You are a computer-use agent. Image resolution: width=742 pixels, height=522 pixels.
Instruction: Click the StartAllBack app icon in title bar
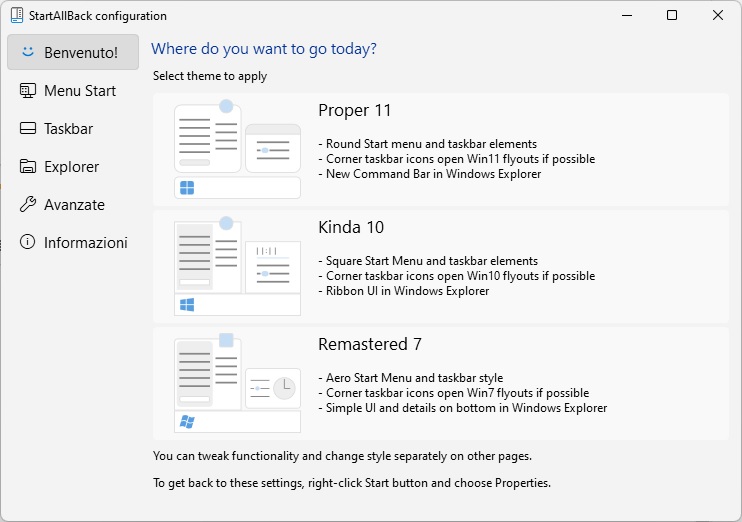pyautogui.click(x=17, y=15)
